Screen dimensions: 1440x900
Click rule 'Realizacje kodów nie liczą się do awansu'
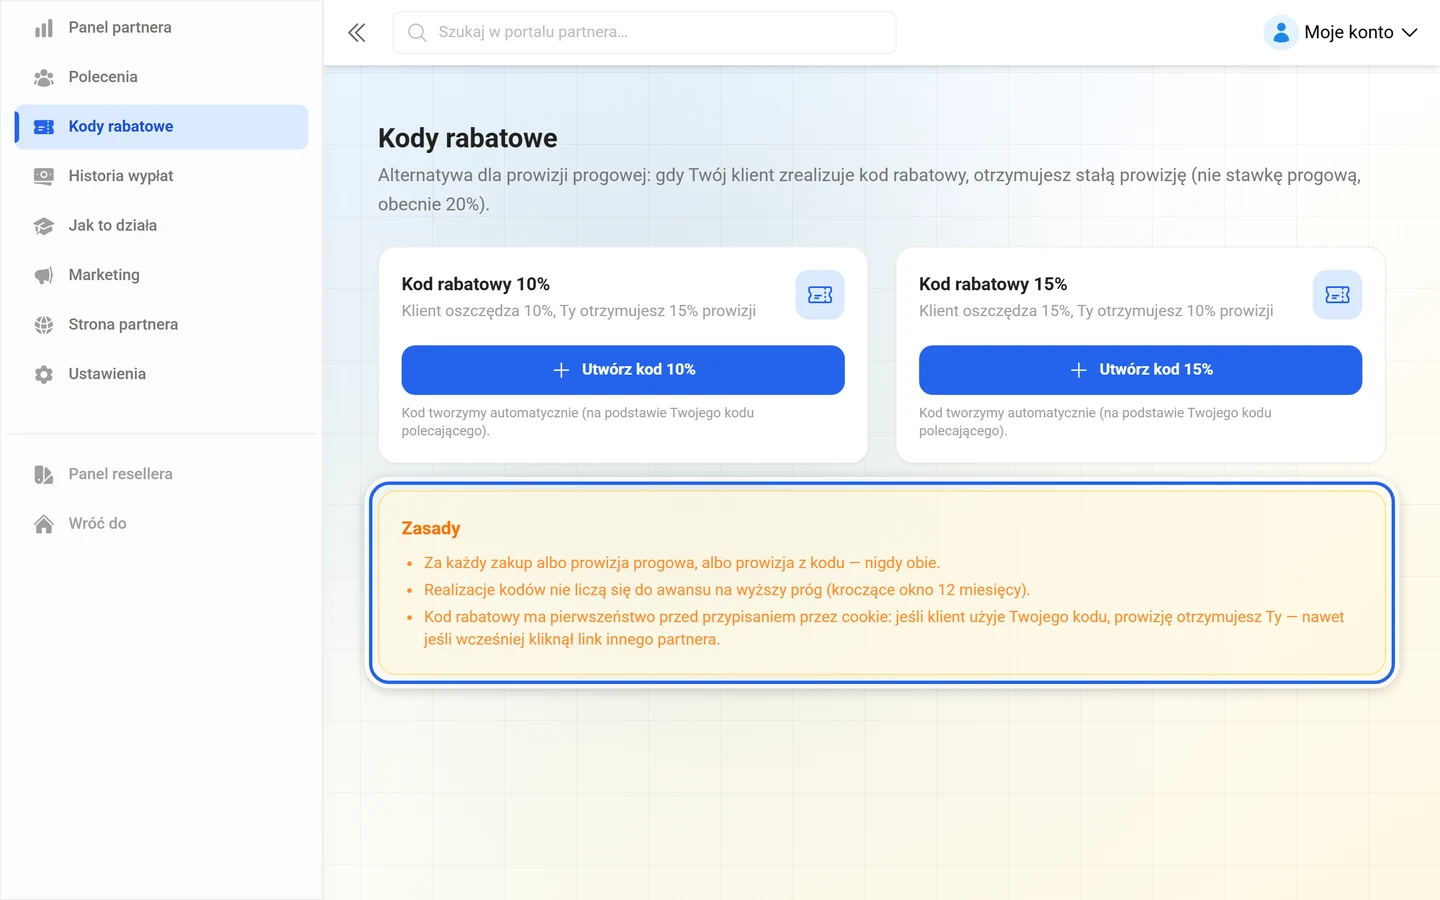pos(727,590)
